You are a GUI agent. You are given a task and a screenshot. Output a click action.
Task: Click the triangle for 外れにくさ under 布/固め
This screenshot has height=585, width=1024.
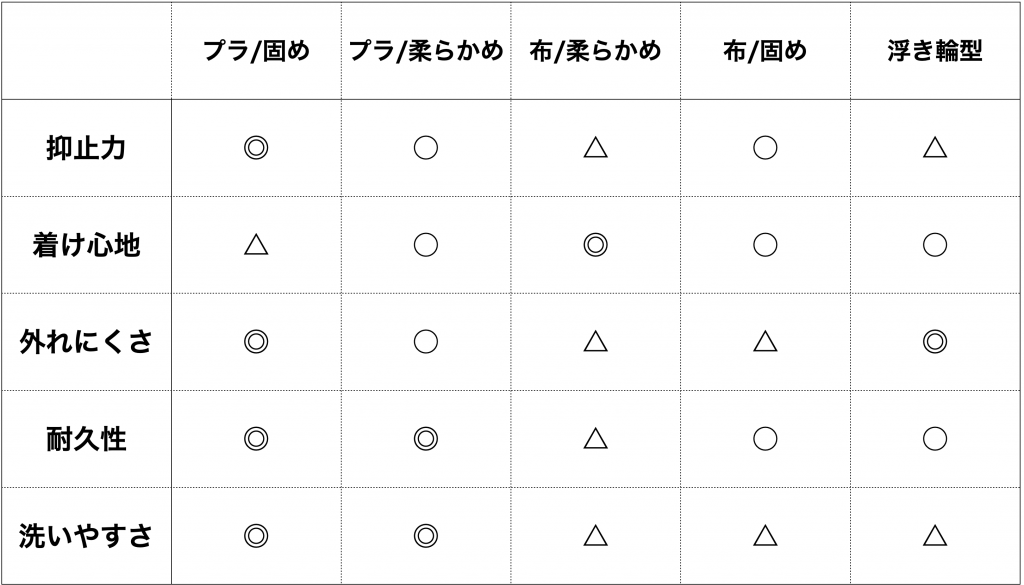765,341
